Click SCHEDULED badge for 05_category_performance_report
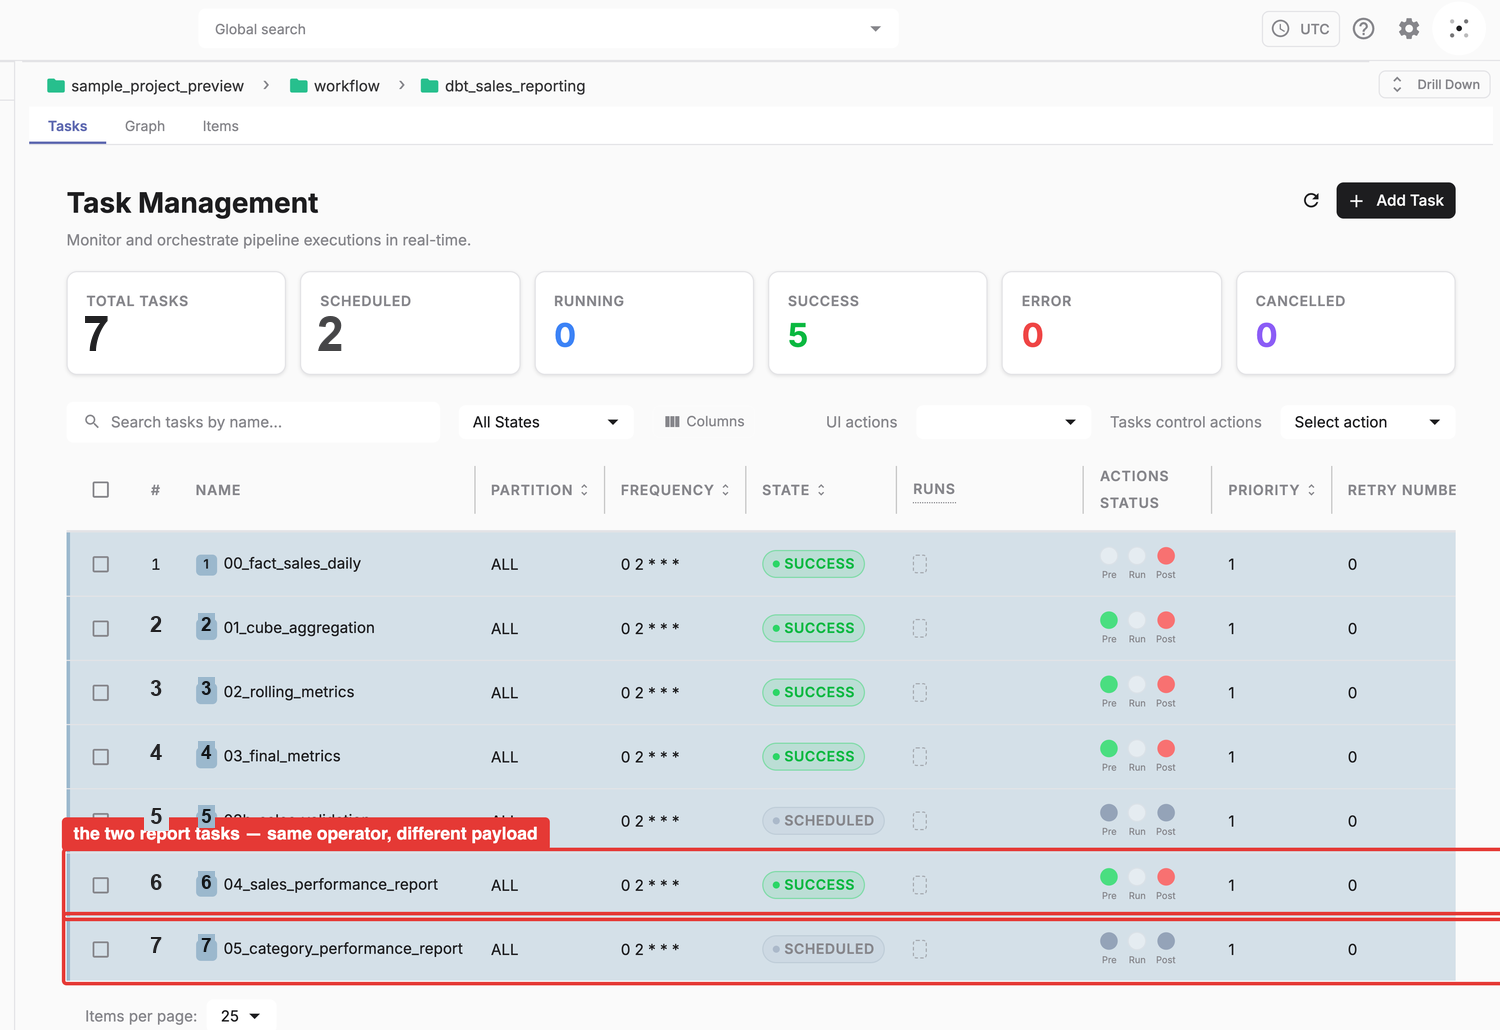Viewport: 1500px width, 1030px height. [x=823, y=949]
